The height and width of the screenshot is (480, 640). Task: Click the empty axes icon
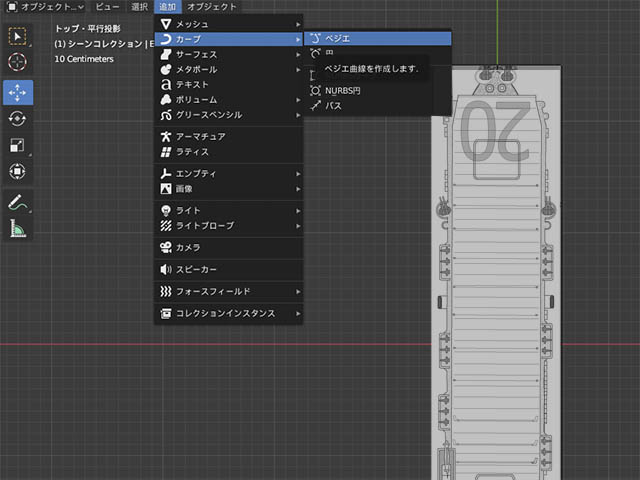click(x=166, y=173)
